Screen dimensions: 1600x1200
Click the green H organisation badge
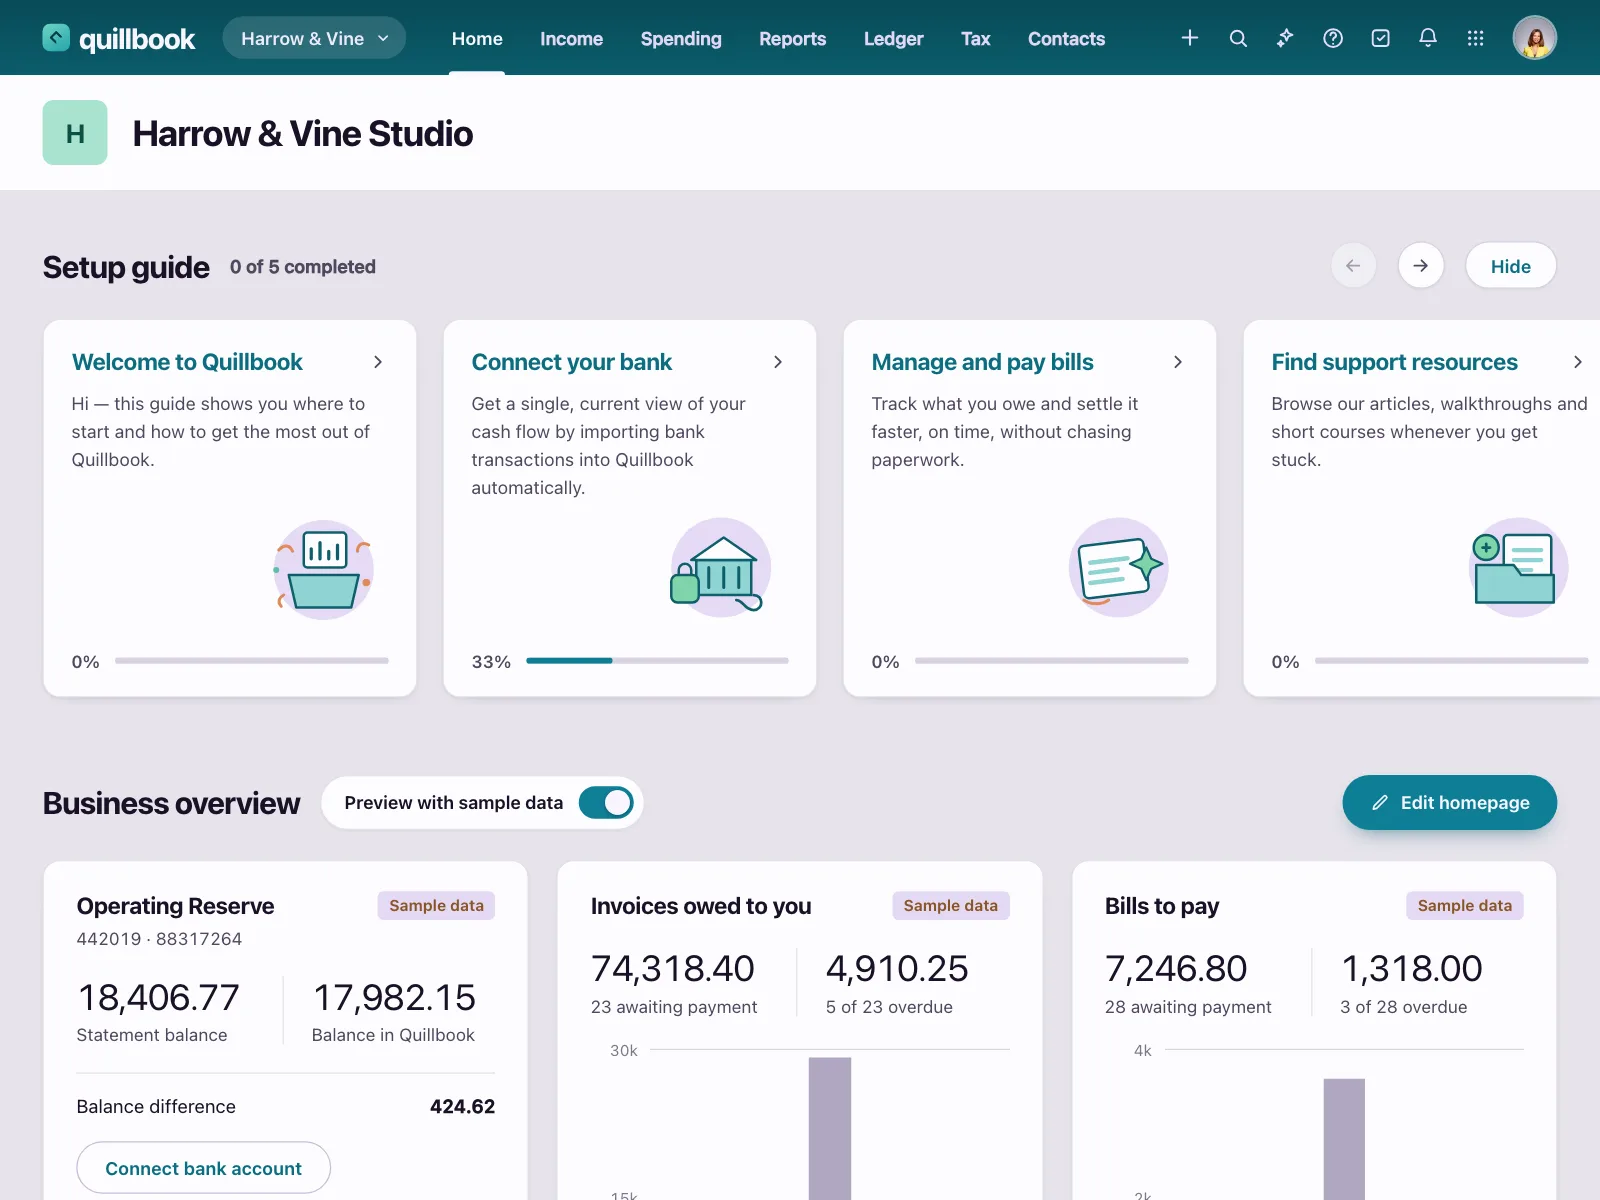(75, 133)
